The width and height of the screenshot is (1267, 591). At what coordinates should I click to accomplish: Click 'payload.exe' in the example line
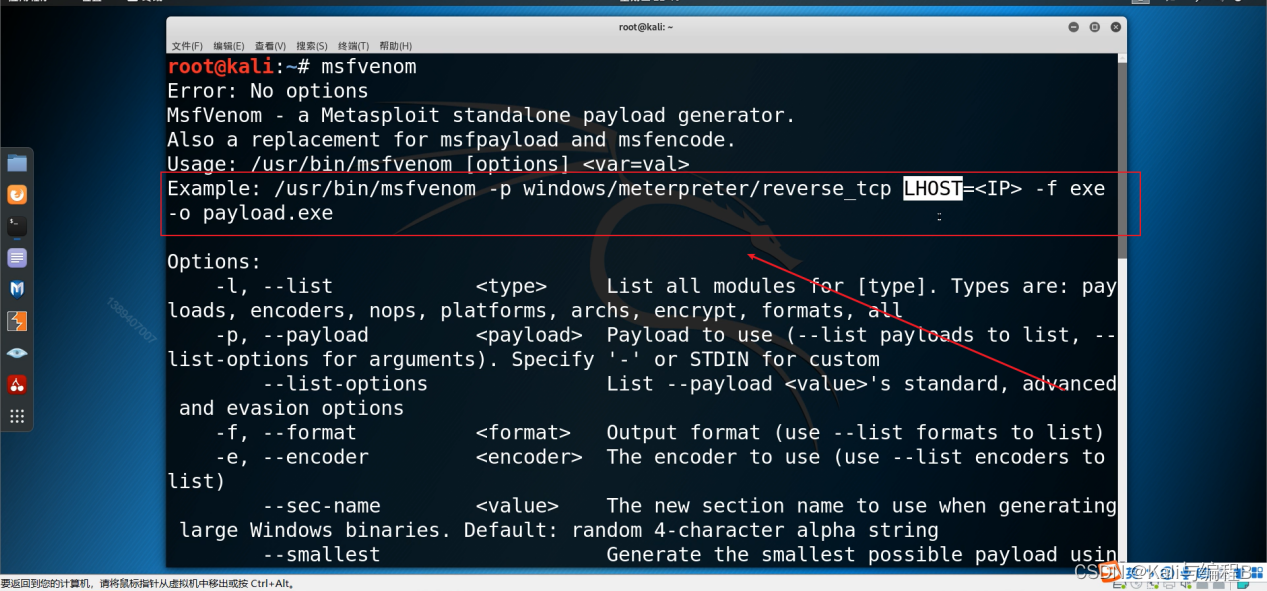(x=268, y=213)
